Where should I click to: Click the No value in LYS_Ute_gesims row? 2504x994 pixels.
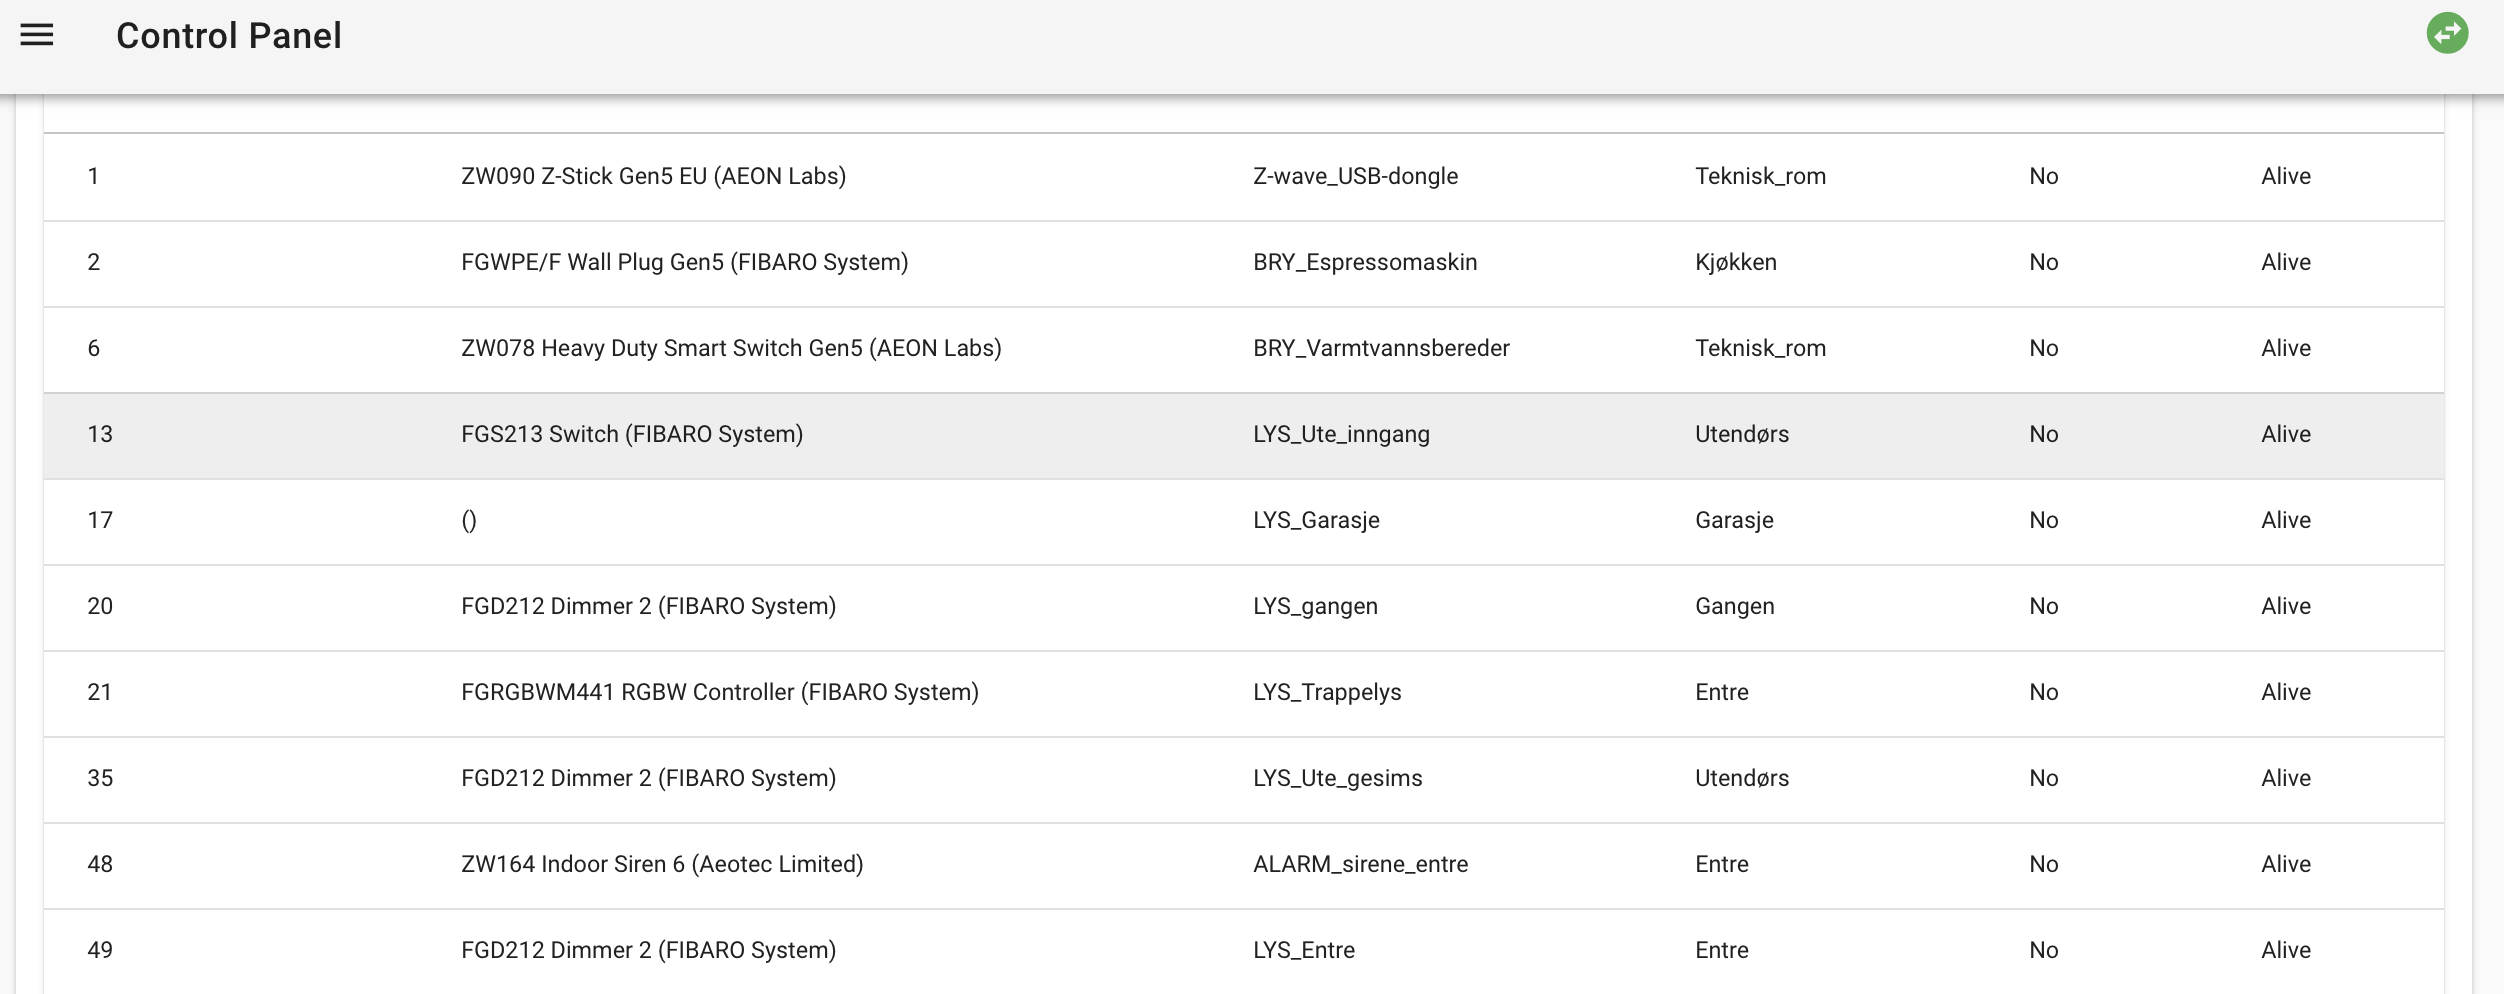pyautogui.click(x=2043, y=779)
